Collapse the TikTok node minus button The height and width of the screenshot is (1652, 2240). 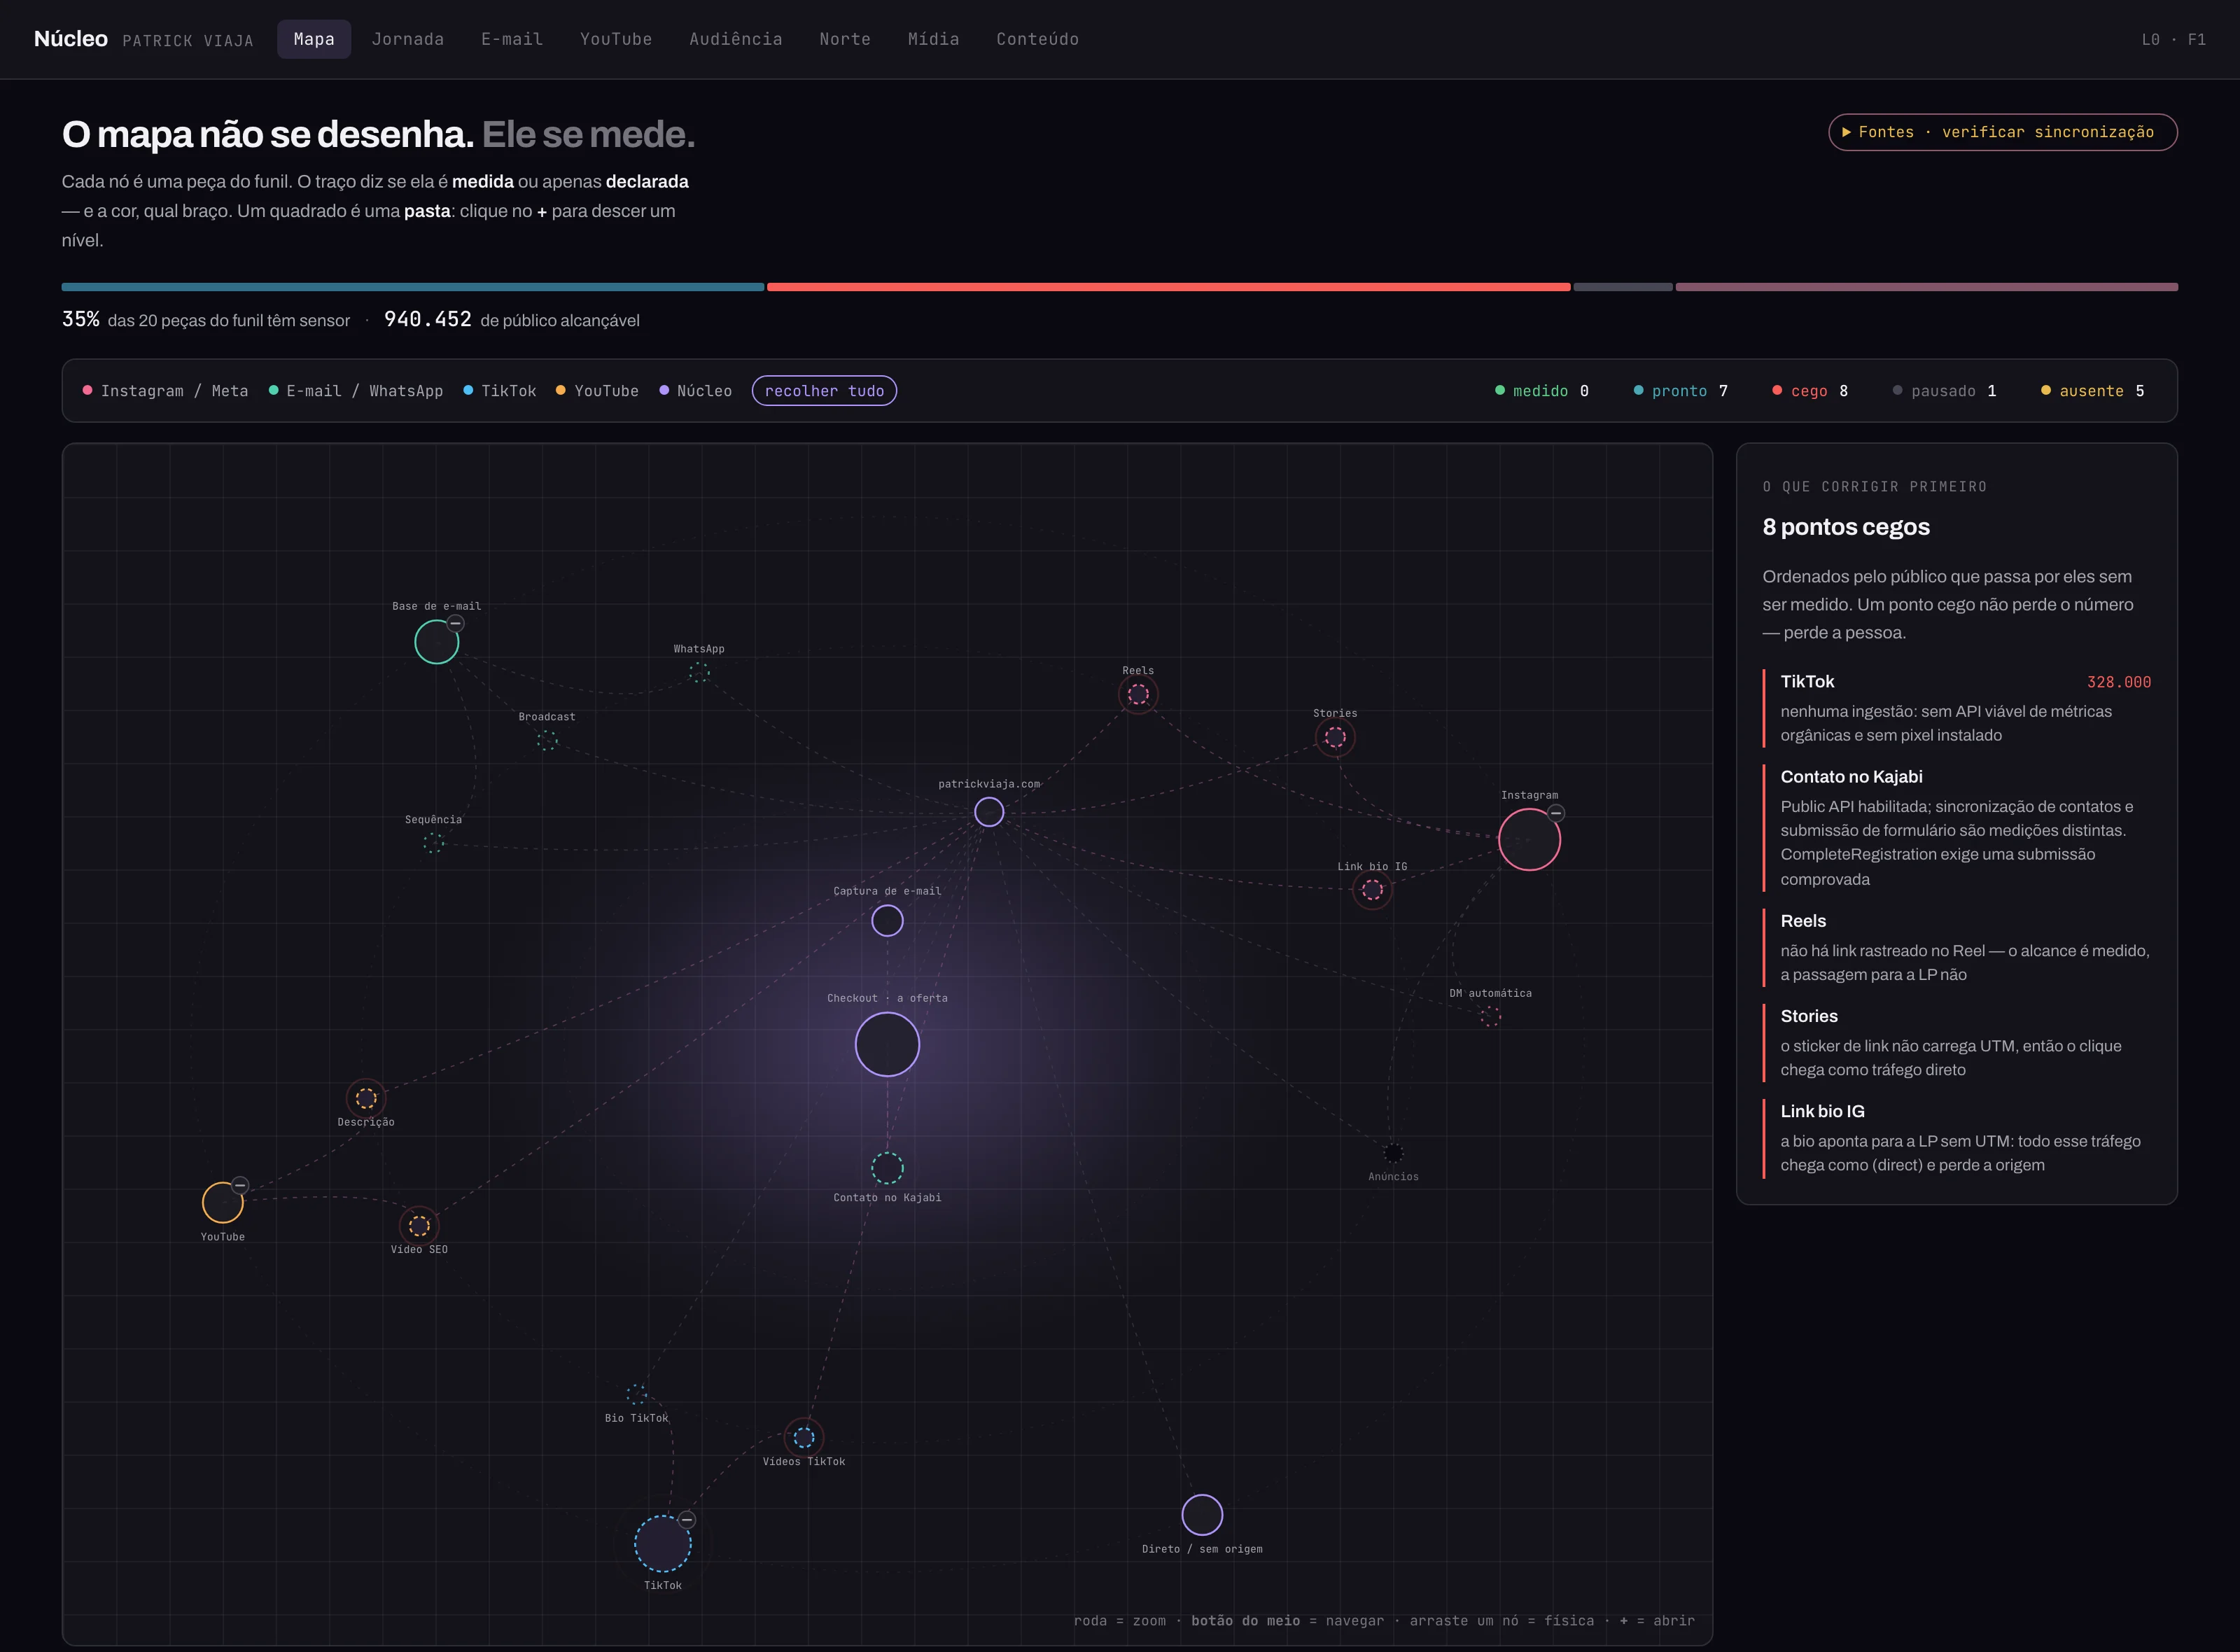tap(687, 1519)
